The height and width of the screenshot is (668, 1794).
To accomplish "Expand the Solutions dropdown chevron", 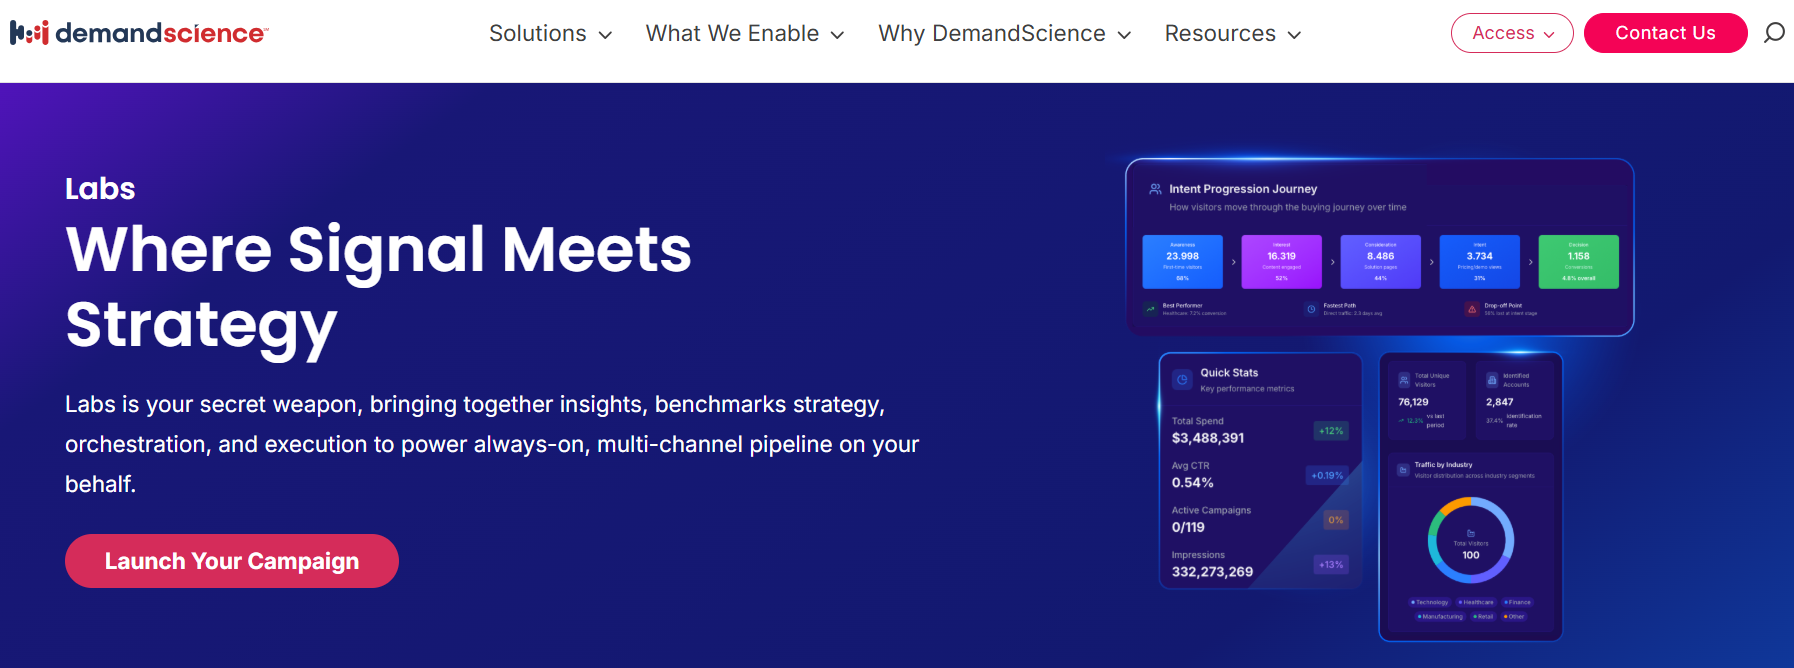I will [x=605, y=35].
